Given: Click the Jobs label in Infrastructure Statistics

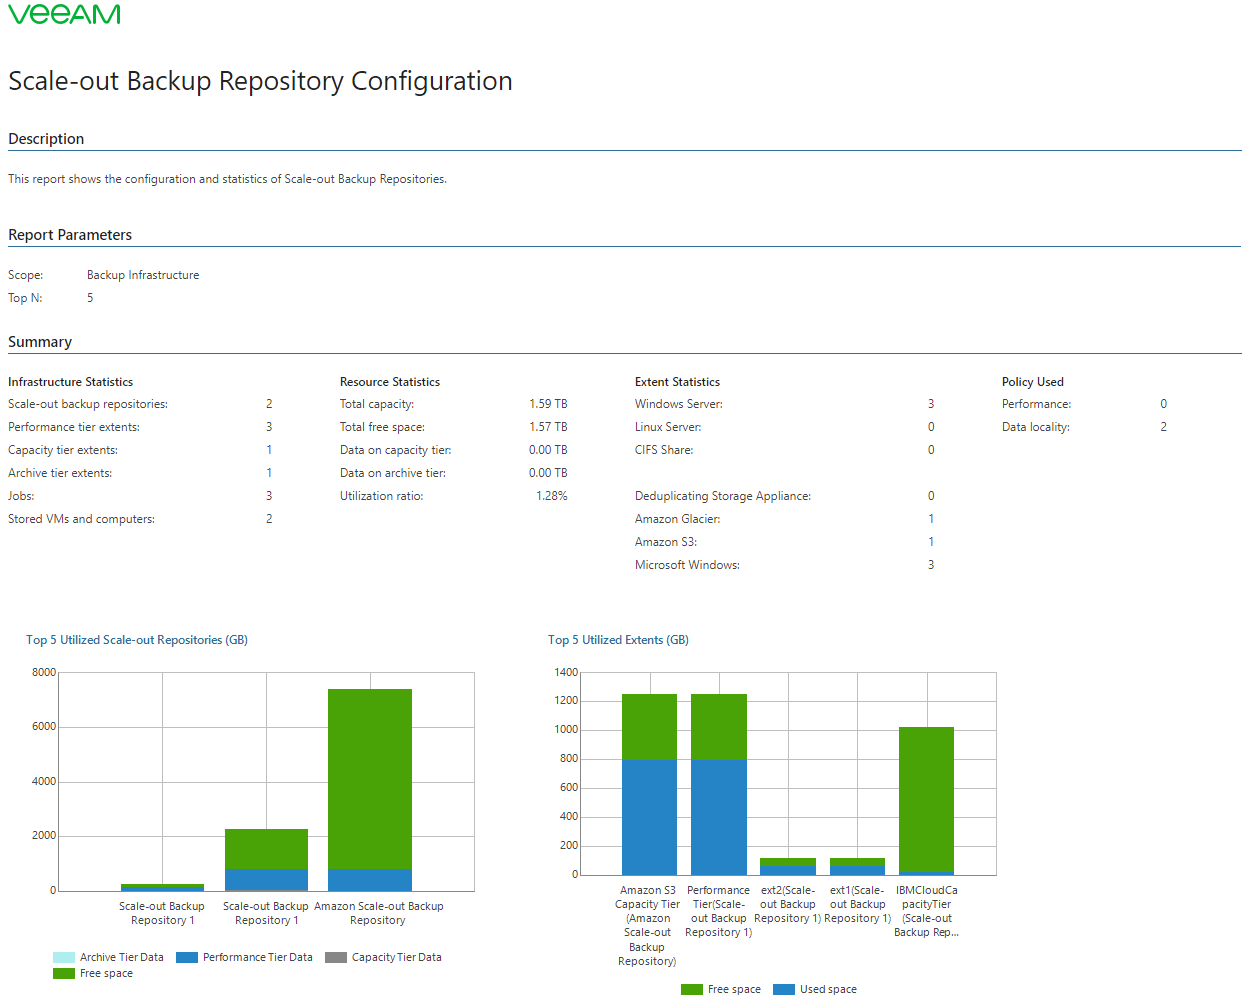Looking at the screenshot, I should 21,496.
